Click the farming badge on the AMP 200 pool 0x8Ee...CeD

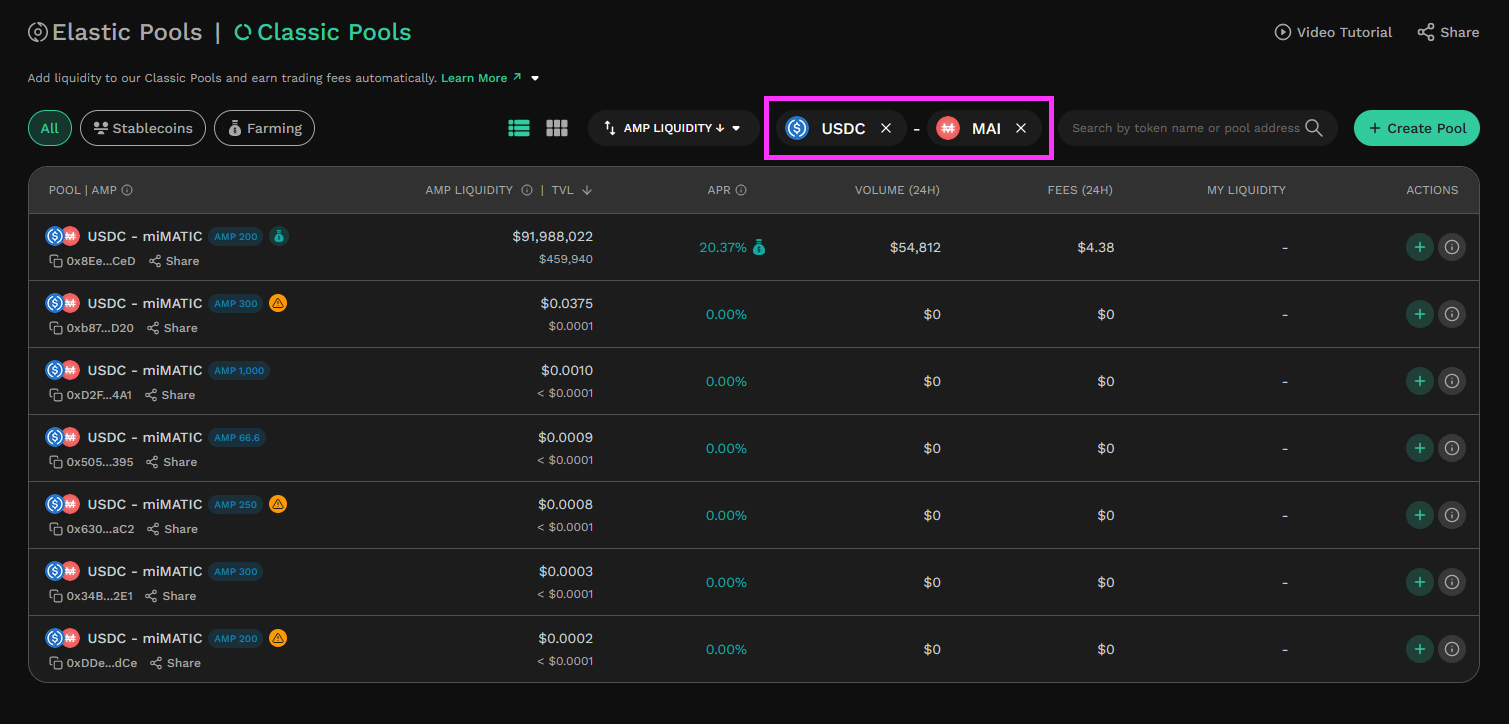coord(279,236)
